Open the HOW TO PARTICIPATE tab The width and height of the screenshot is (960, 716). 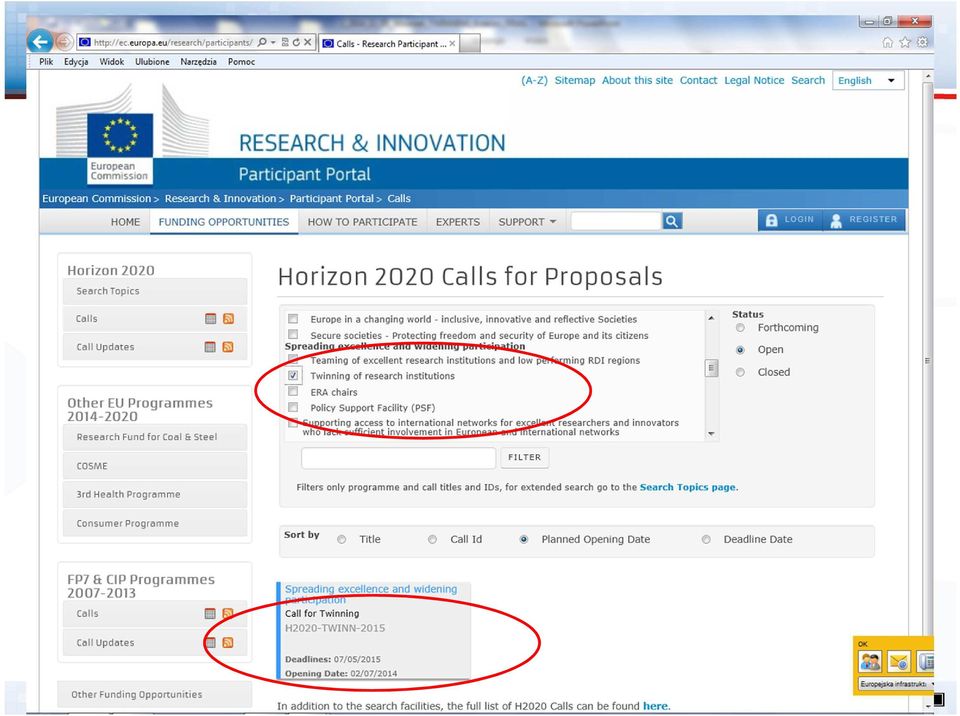pyautogui.click(x=362, y=222)
